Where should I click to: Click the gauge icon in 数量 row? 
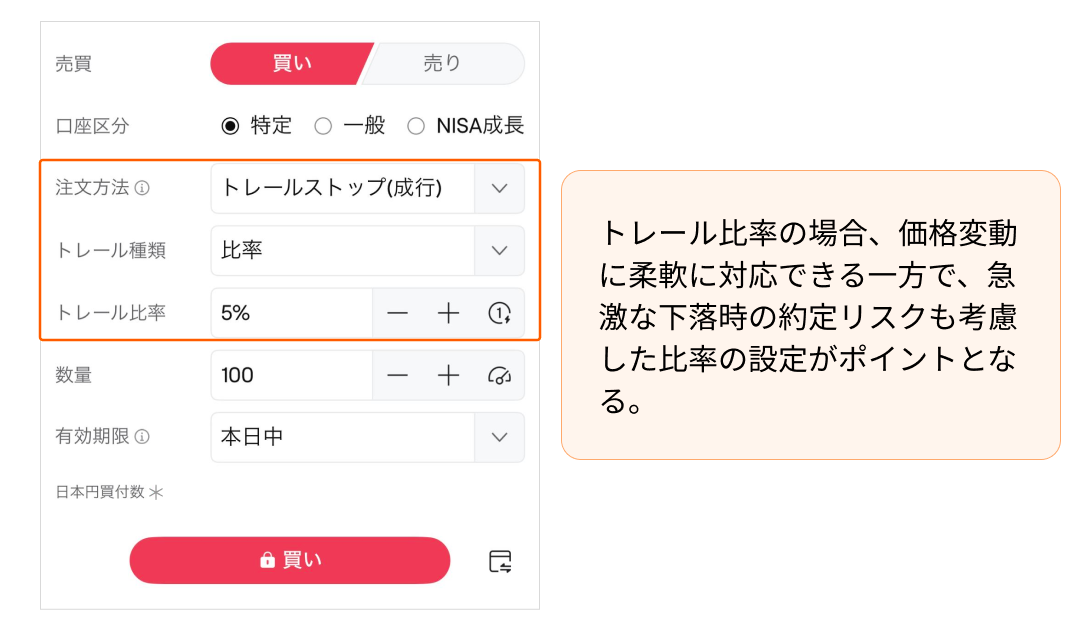[499, 375]
